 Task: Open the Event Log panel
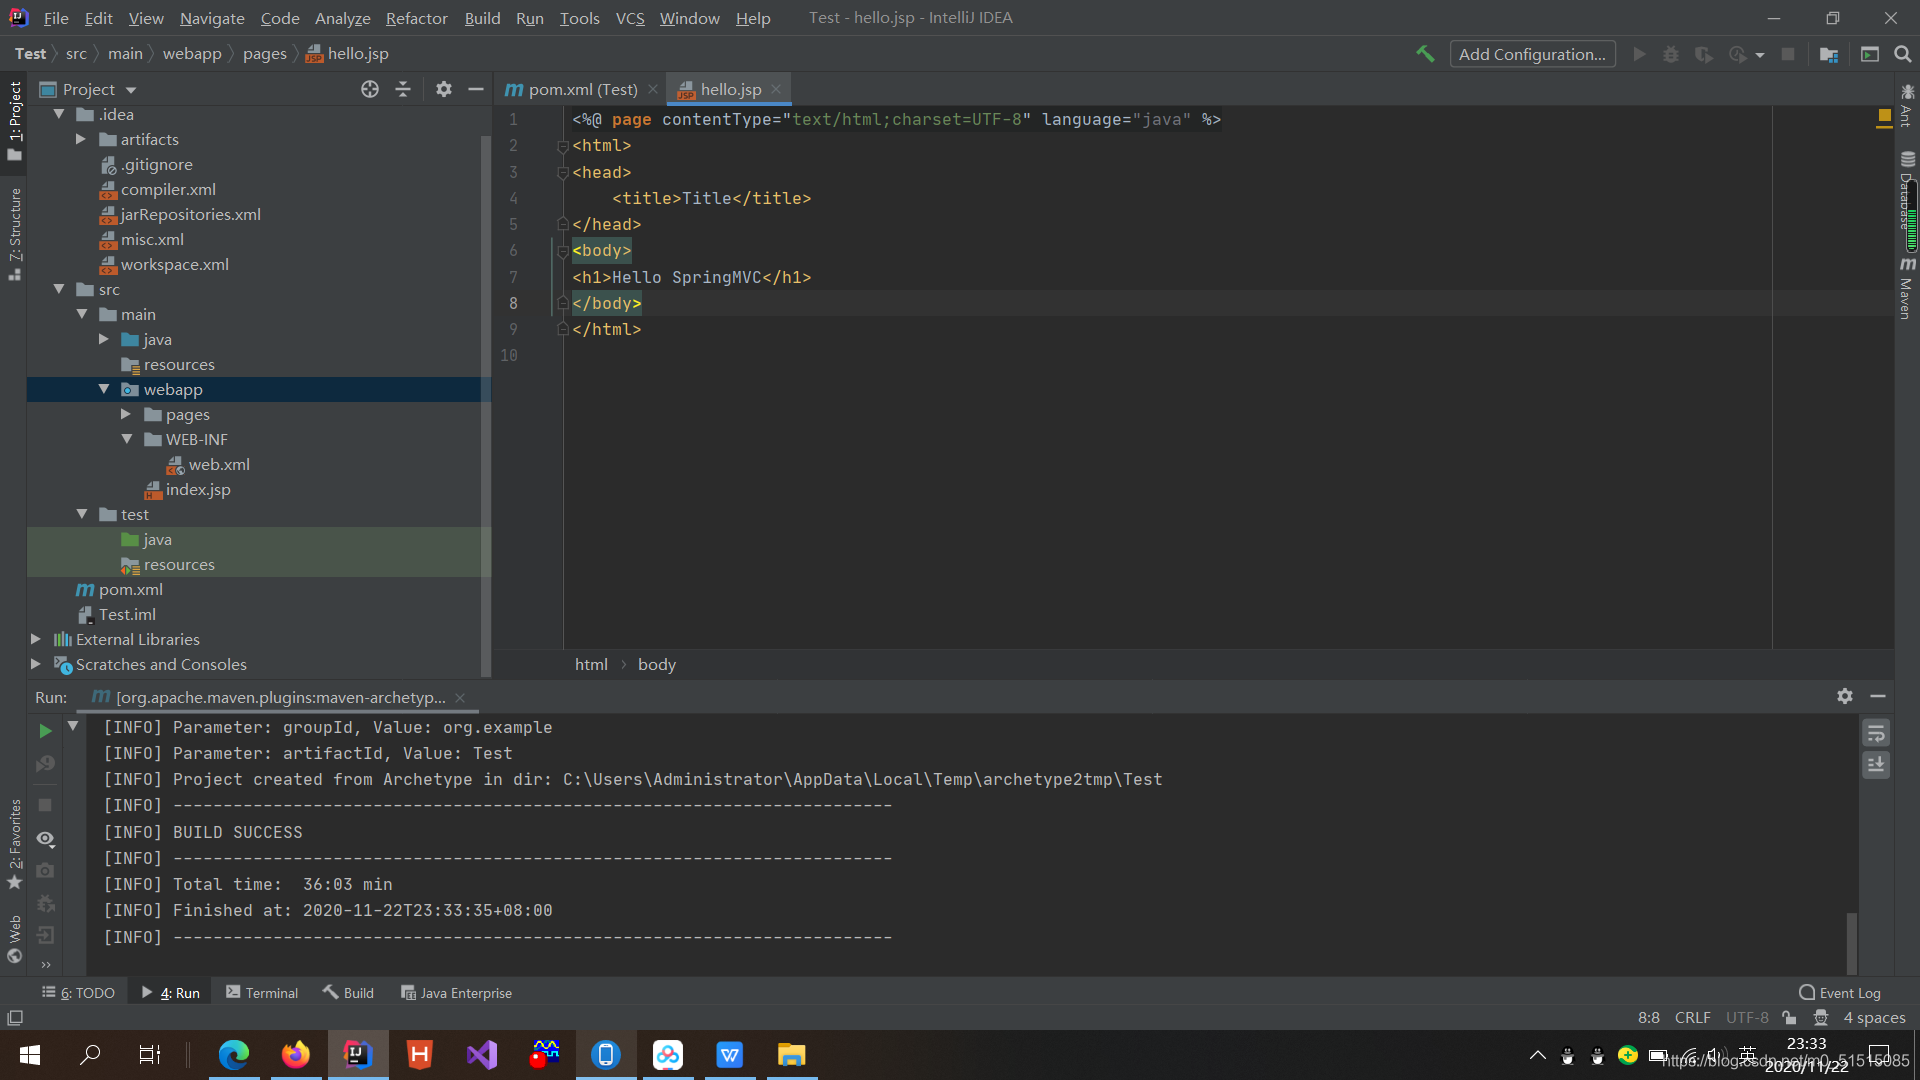(1841, 992)
